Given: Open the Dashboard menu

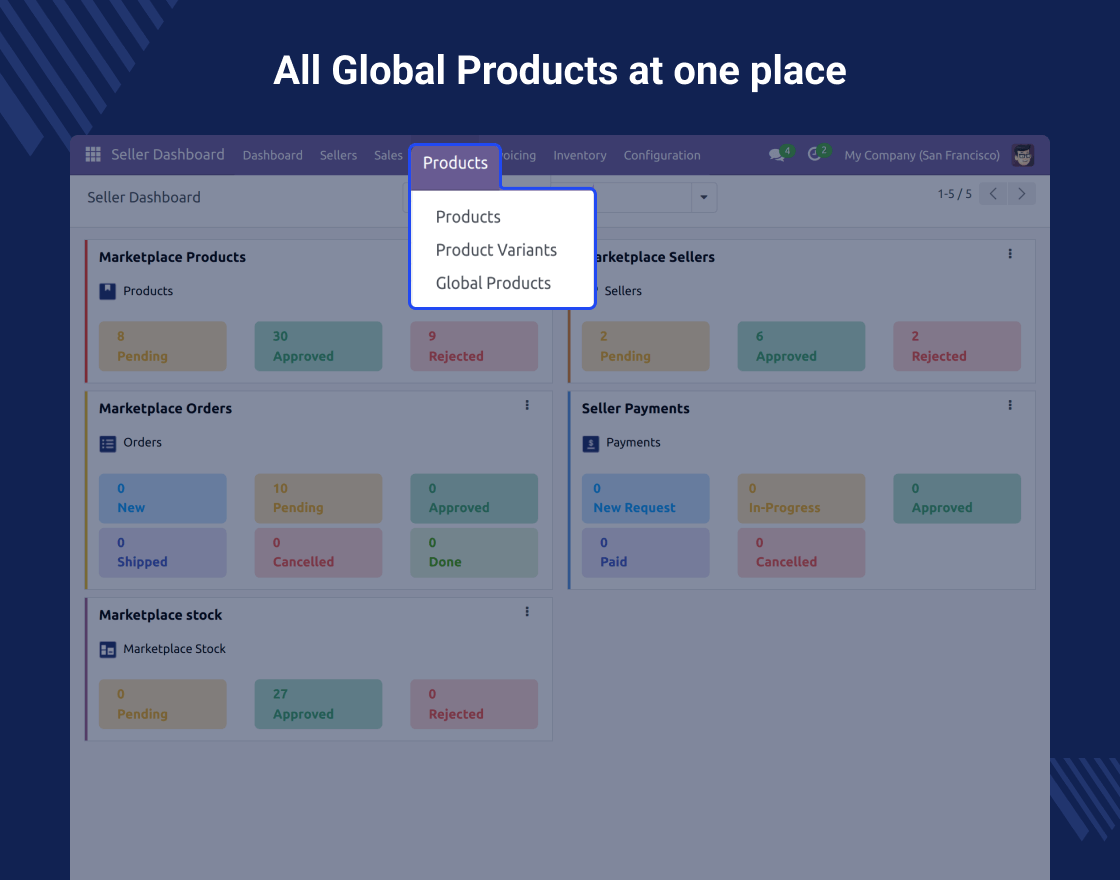Looking at the screenshot, I should (x=272, y=155).
